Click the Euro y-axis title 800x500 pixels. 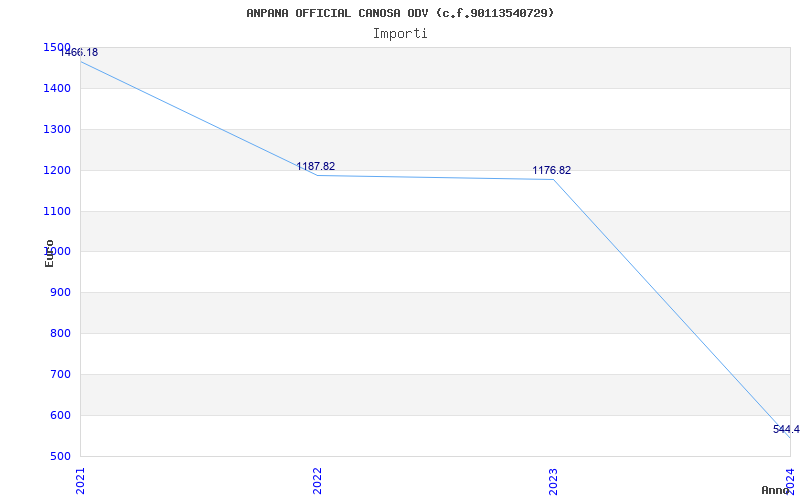[49, 254]
